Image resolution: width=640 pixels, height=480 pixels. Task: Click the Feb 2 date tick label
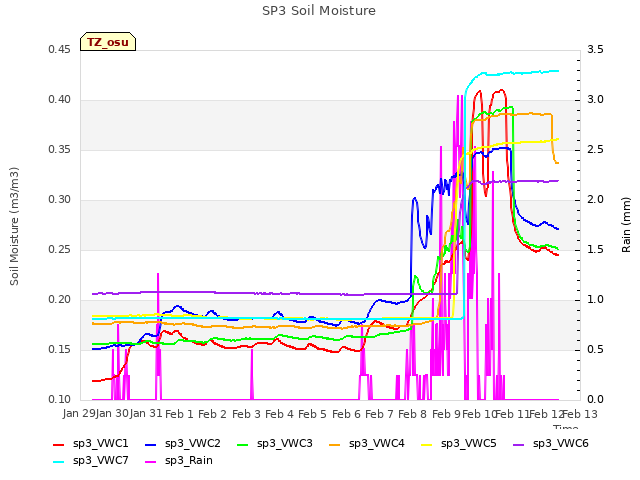point(212,414)
